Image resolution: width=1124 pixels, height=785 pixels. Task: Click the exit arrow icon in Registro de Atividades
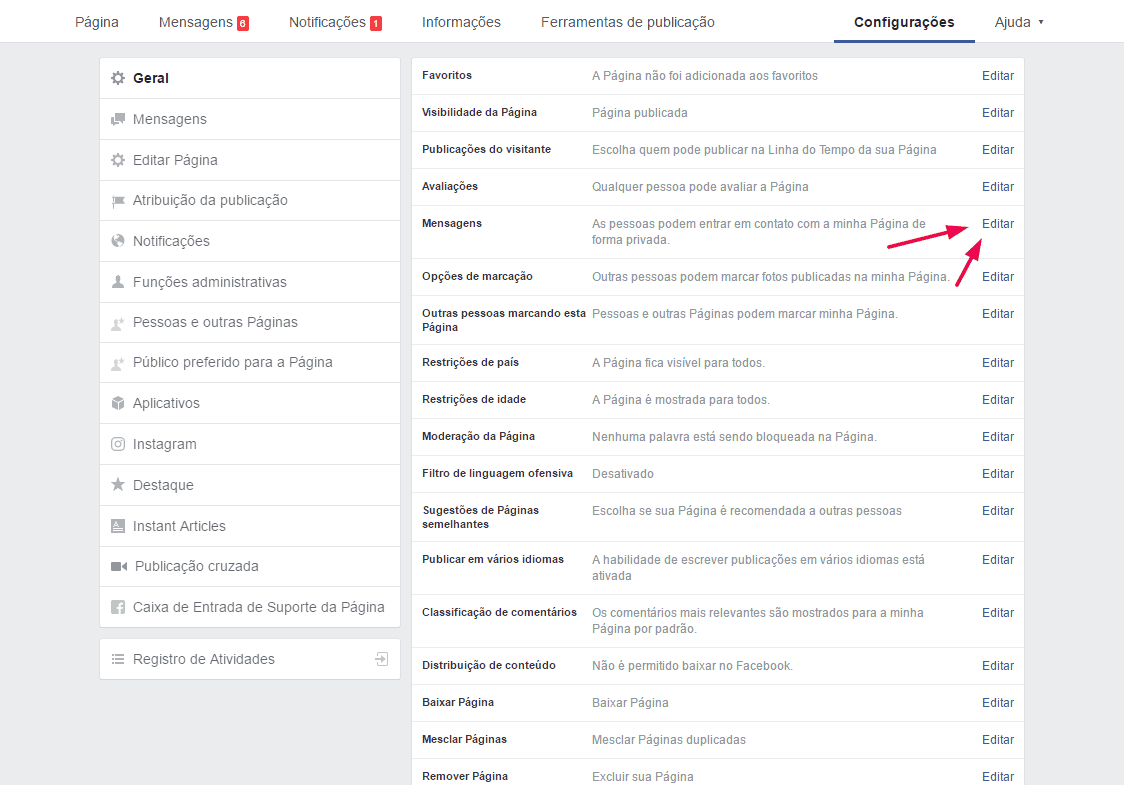[x=382, y=659]
